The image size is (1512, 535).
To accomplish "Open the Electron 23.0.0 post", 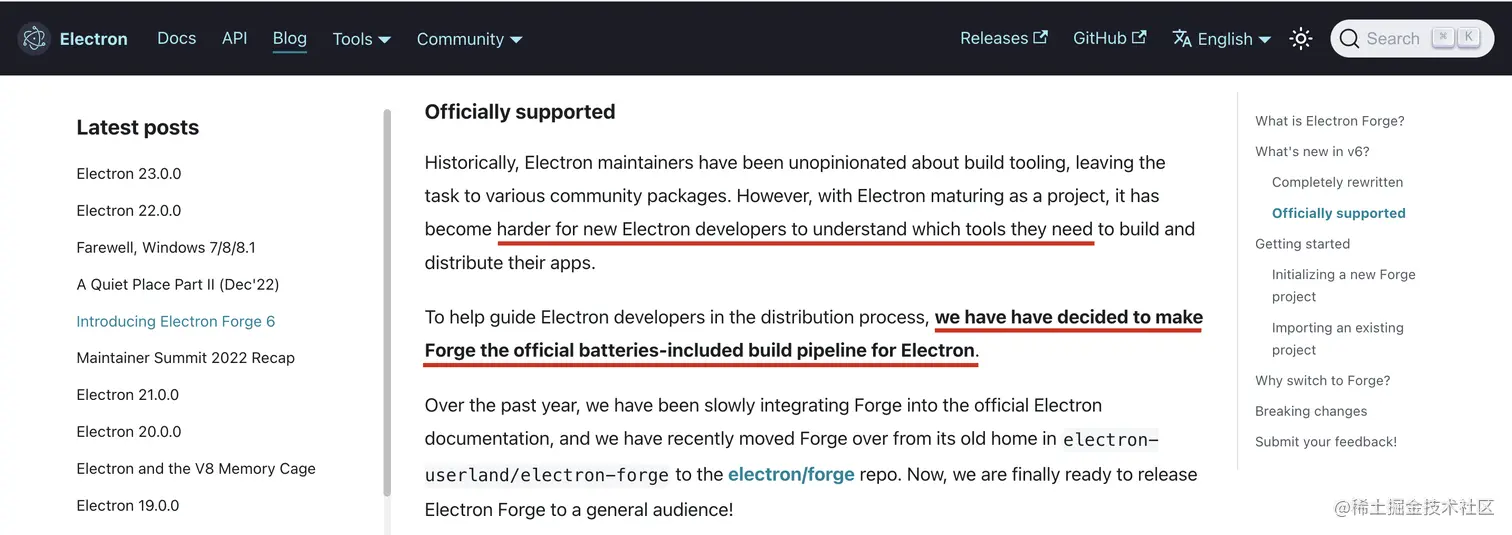I will [x=129, y=174].
